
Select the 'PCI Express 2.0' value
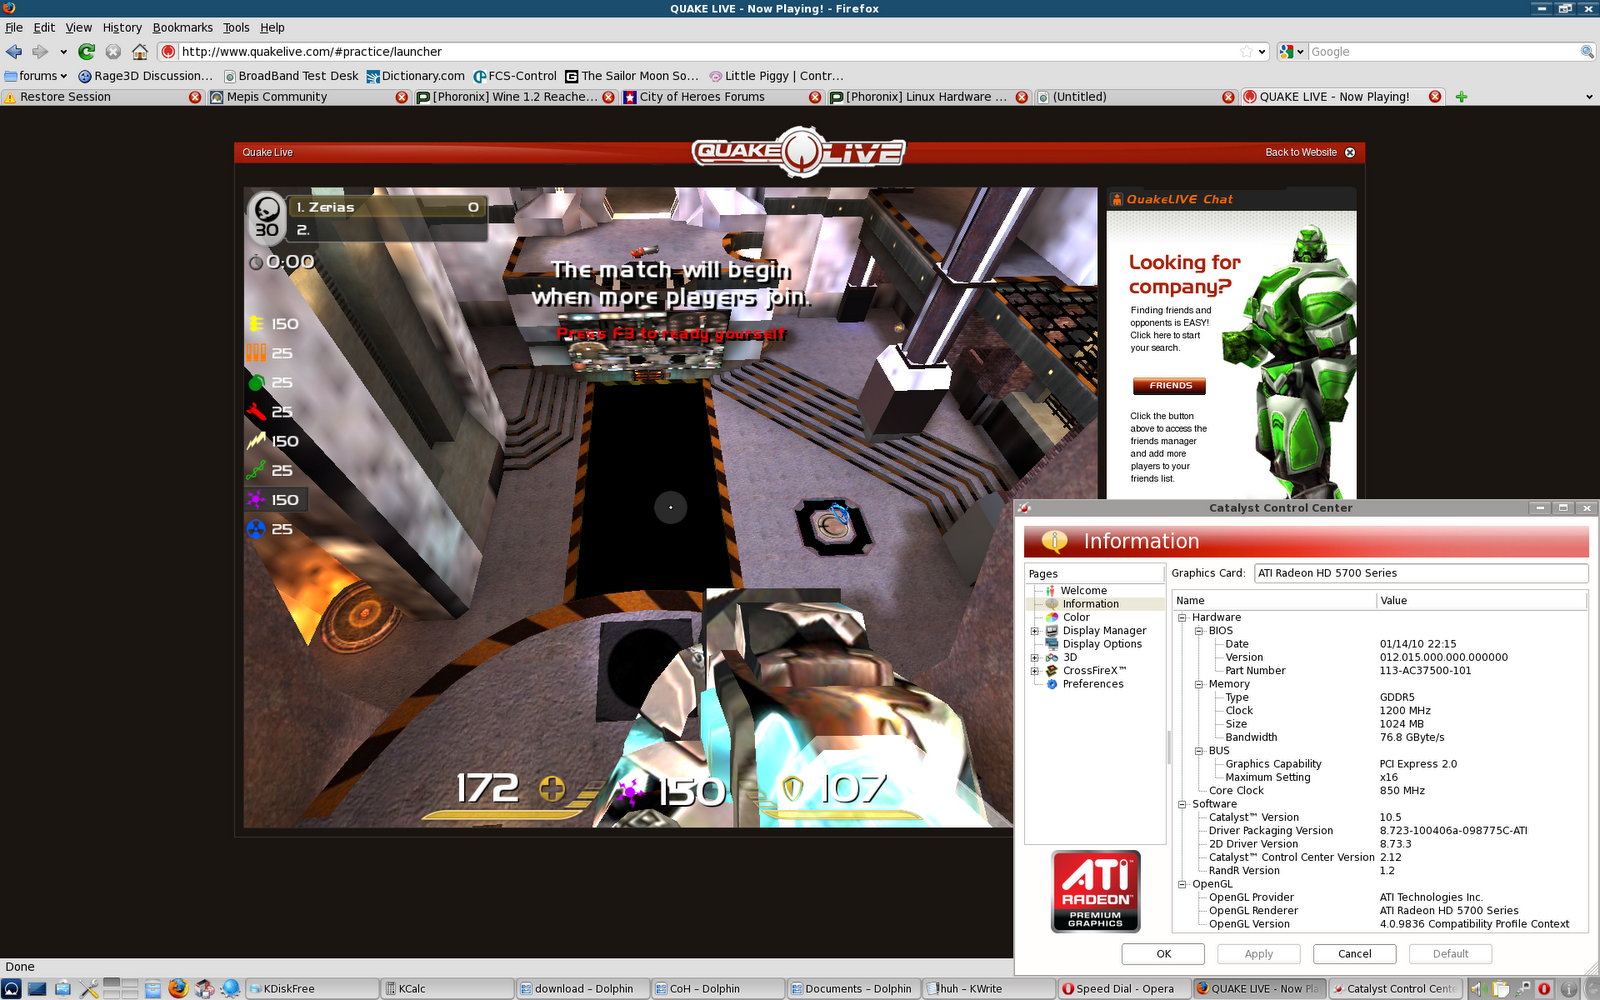click(x=1418, y=764)
